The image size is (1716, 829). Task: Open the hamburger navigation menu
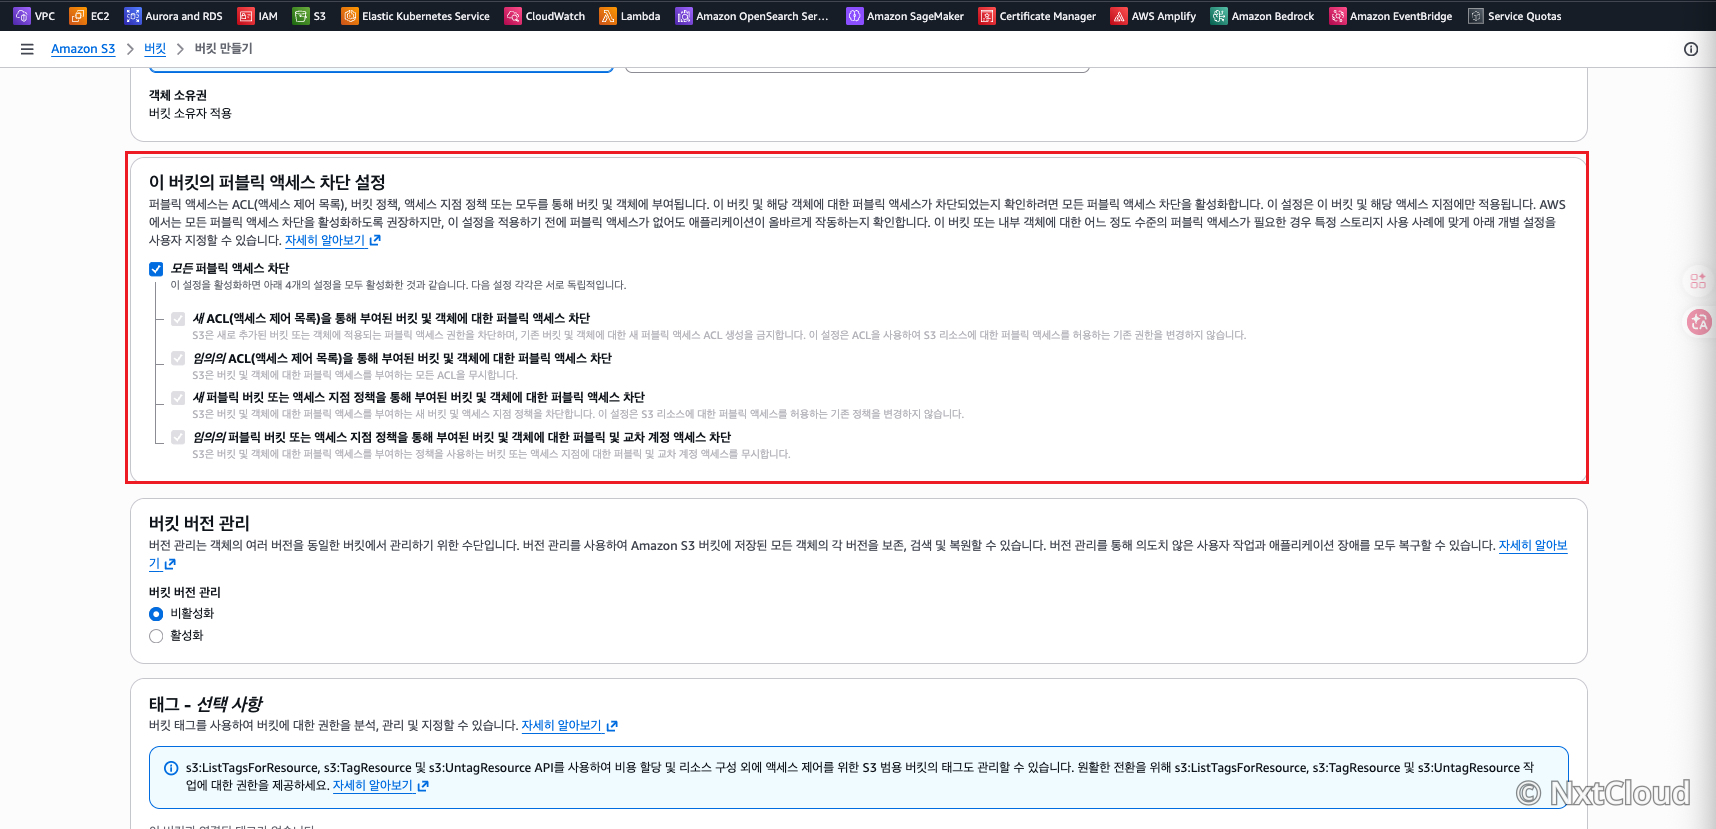click(27, 49)
